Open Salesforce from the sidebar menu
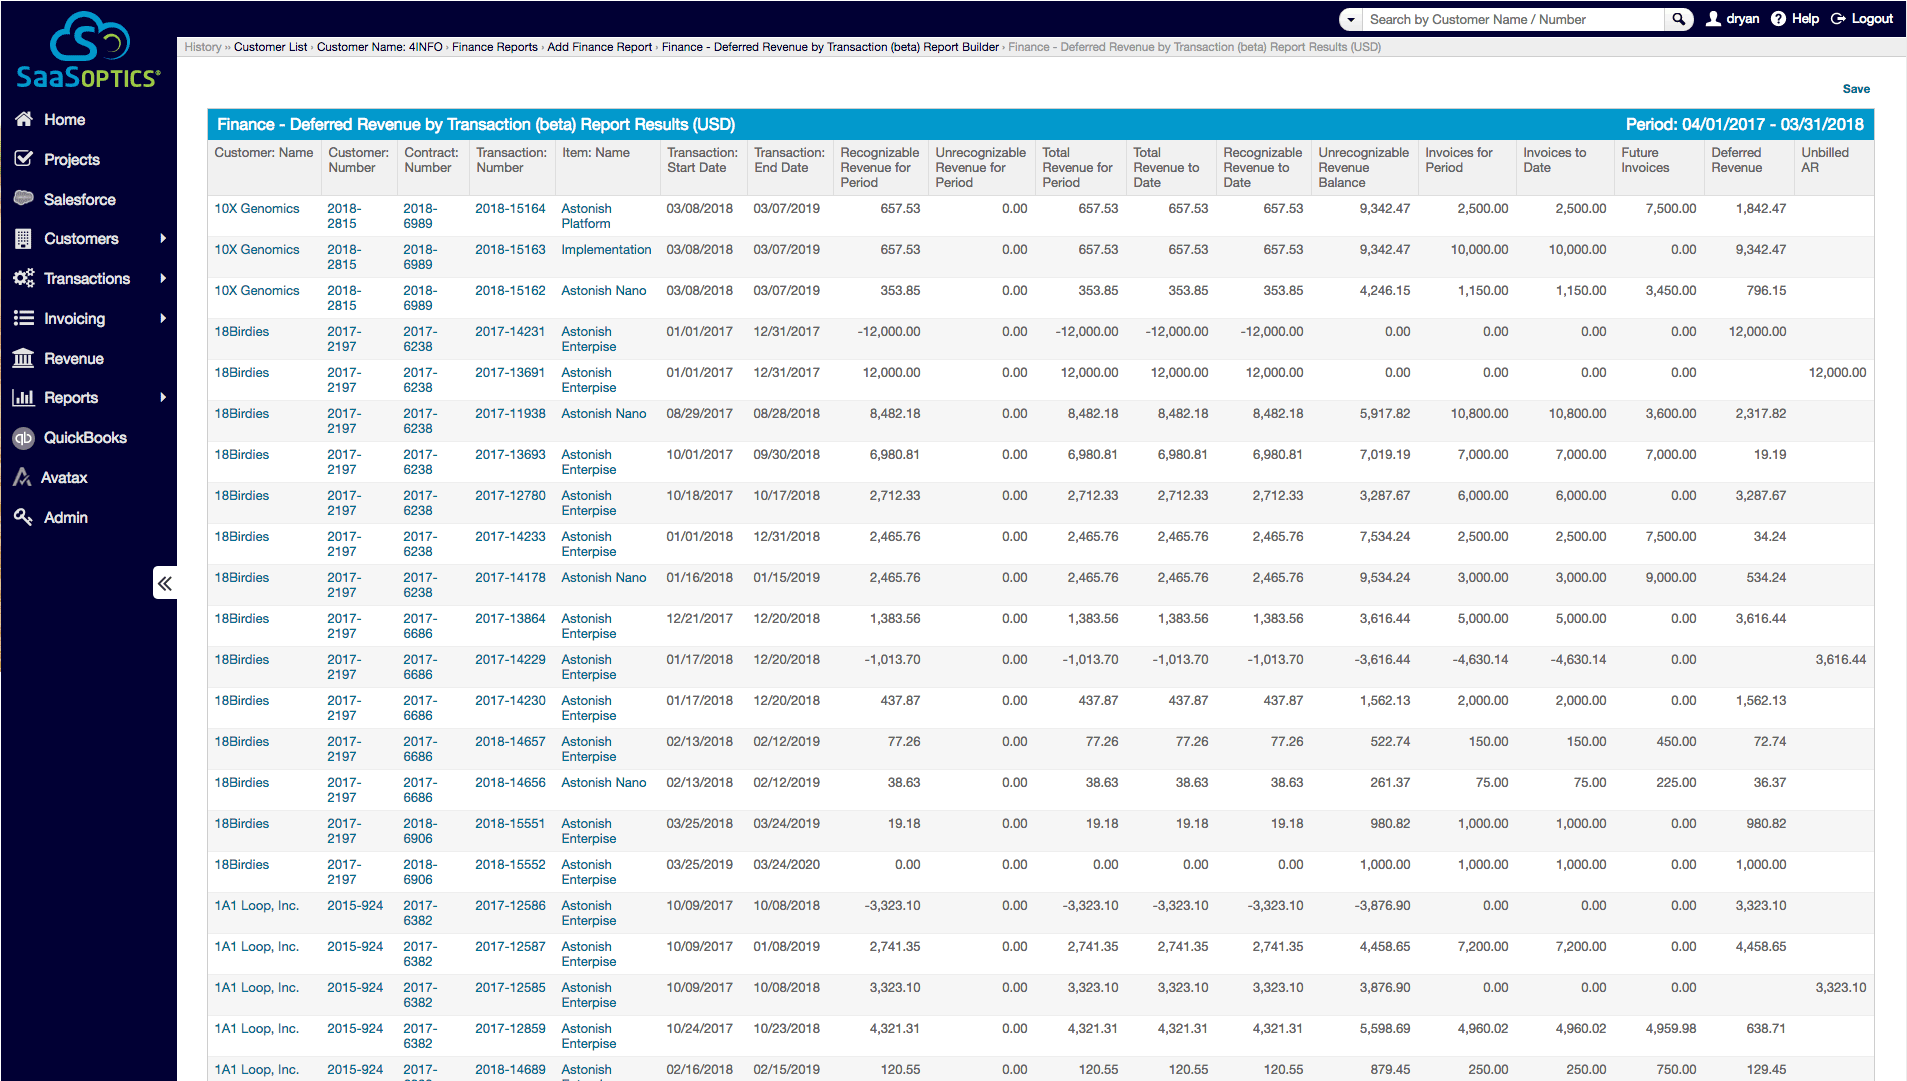The image size is (1907, 1081). click(80, 199)
